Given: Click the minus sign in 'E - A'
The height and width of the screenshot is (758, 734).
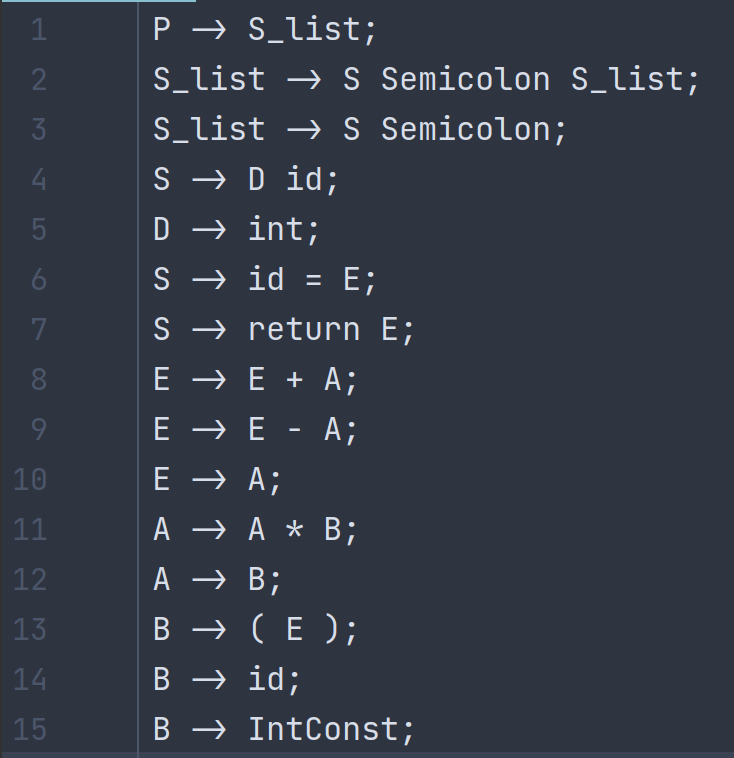Looking at the screenshot, I should (x=295, y=430).
